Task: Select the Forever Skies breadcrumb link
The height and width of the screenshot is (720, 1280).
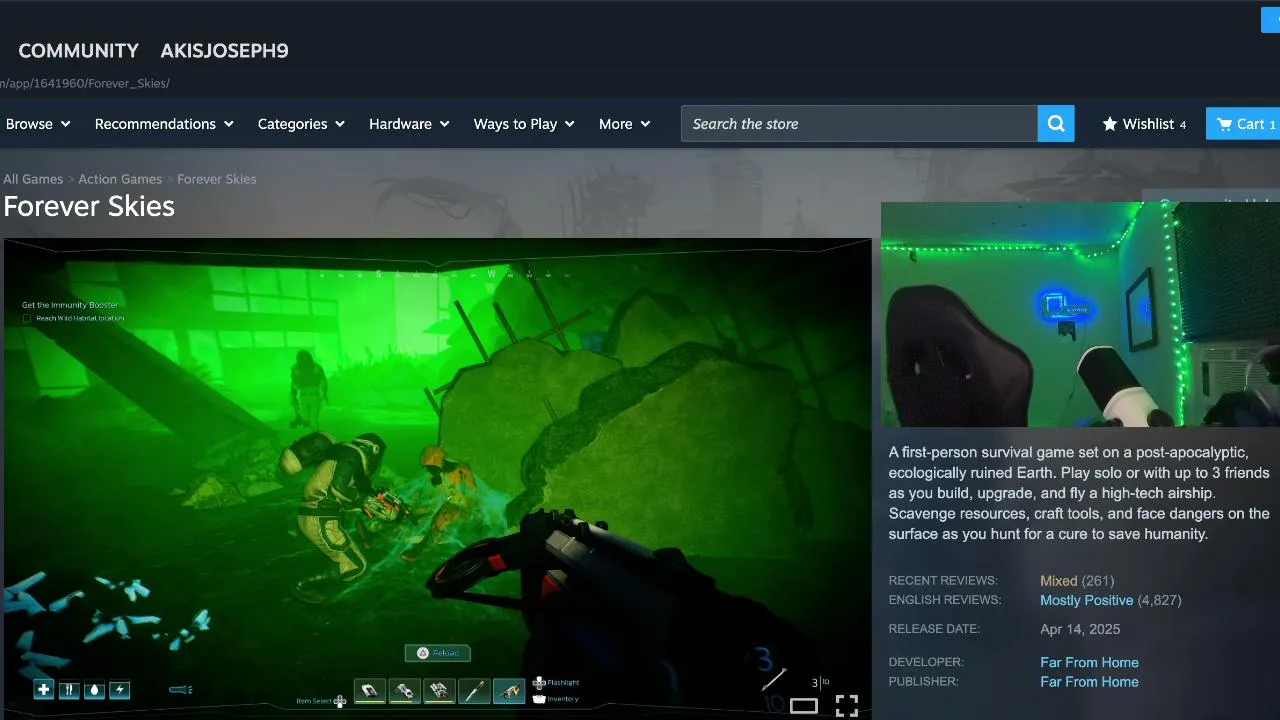Action: coord(217,179)
